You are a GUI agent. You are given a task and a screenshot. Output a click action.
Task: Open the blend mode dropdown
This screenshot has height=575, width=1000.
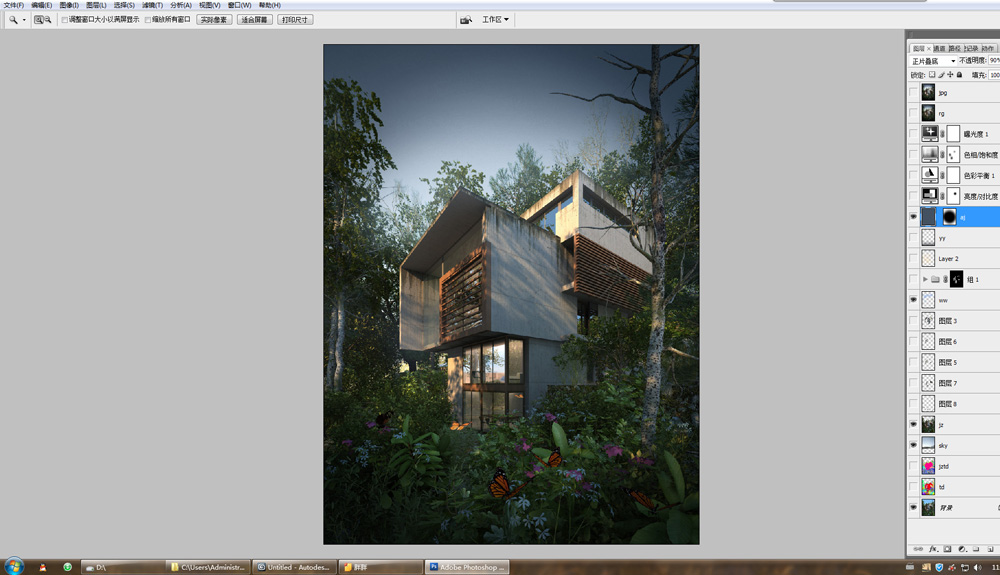933,61
